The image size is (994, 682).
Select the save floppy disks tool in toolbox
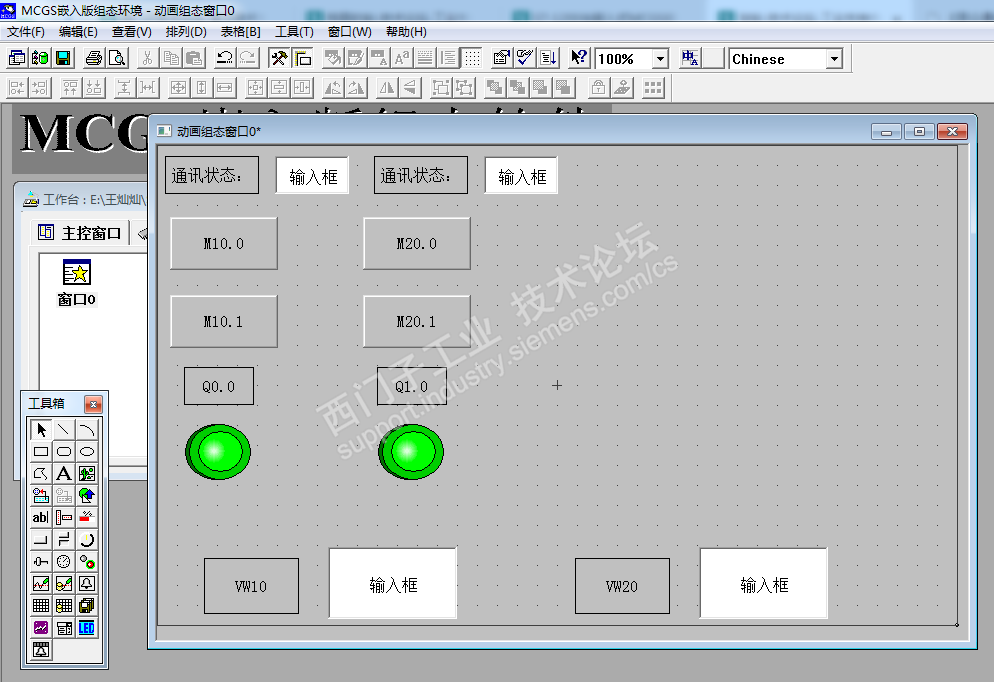[x=87, y=606]
